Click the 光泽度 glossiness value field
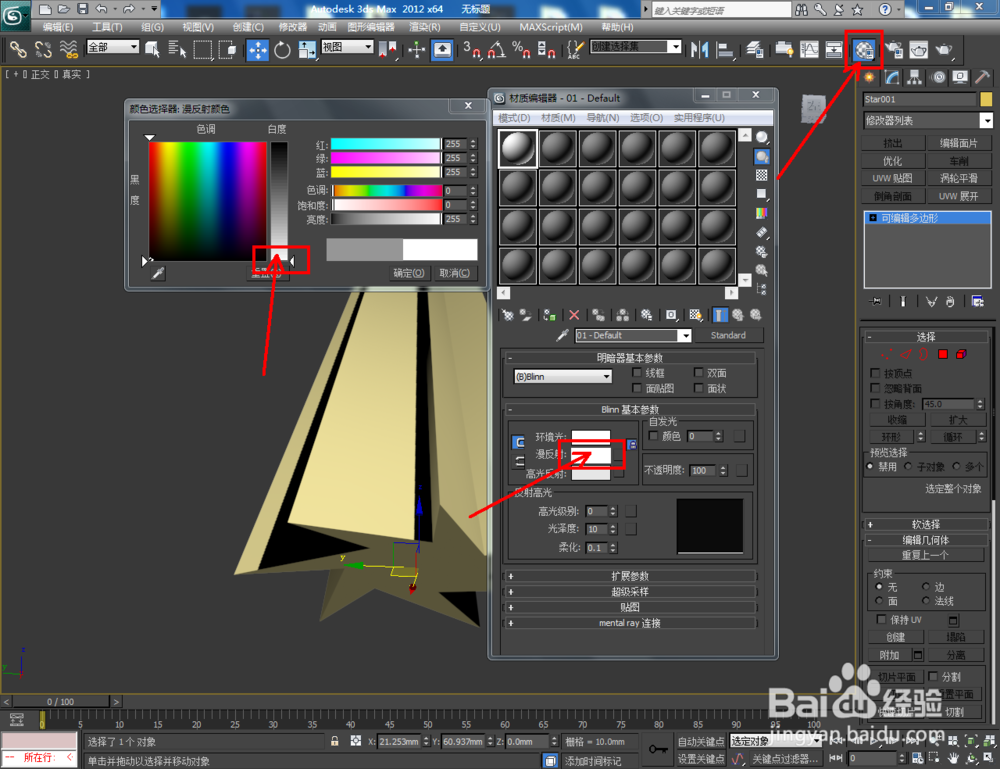This screenshot has height=769, width=1000. click(x=596, y=529)
